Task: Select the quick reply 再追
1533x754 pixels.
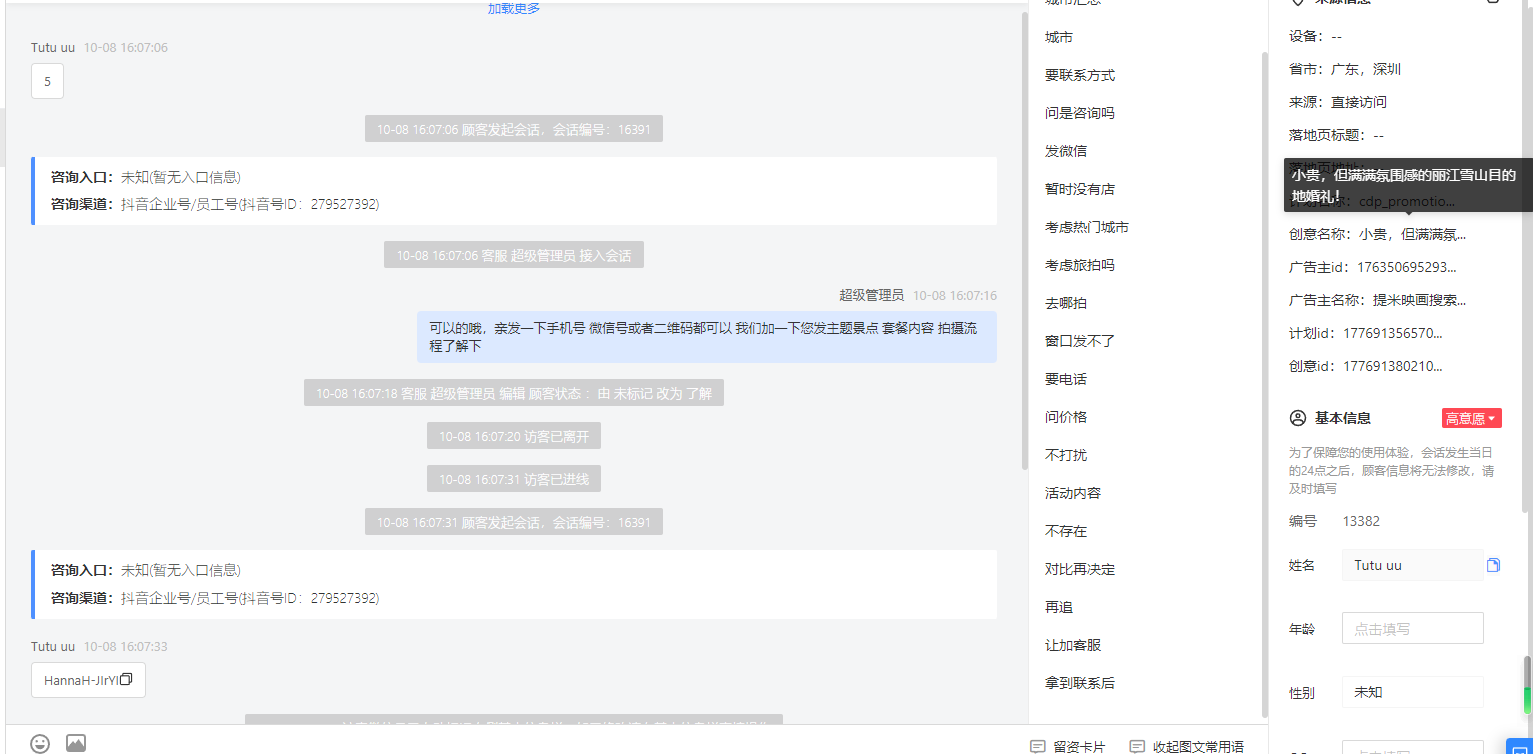Action: click(1059, 607)
